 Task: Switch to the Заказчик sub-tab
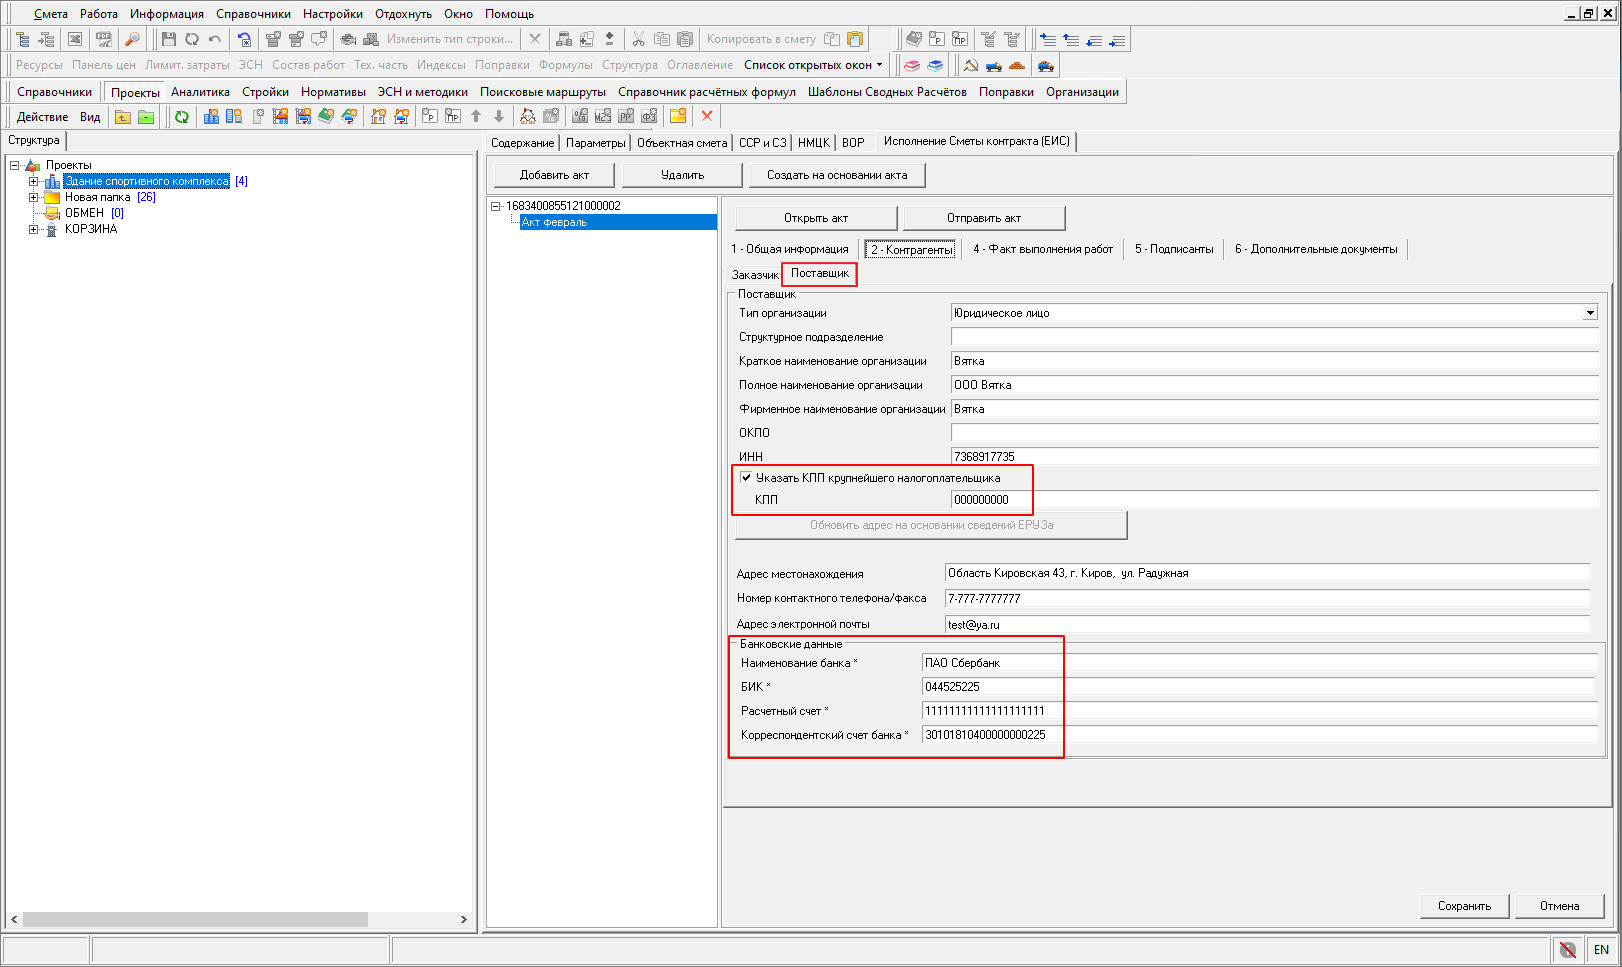[754, 274]
